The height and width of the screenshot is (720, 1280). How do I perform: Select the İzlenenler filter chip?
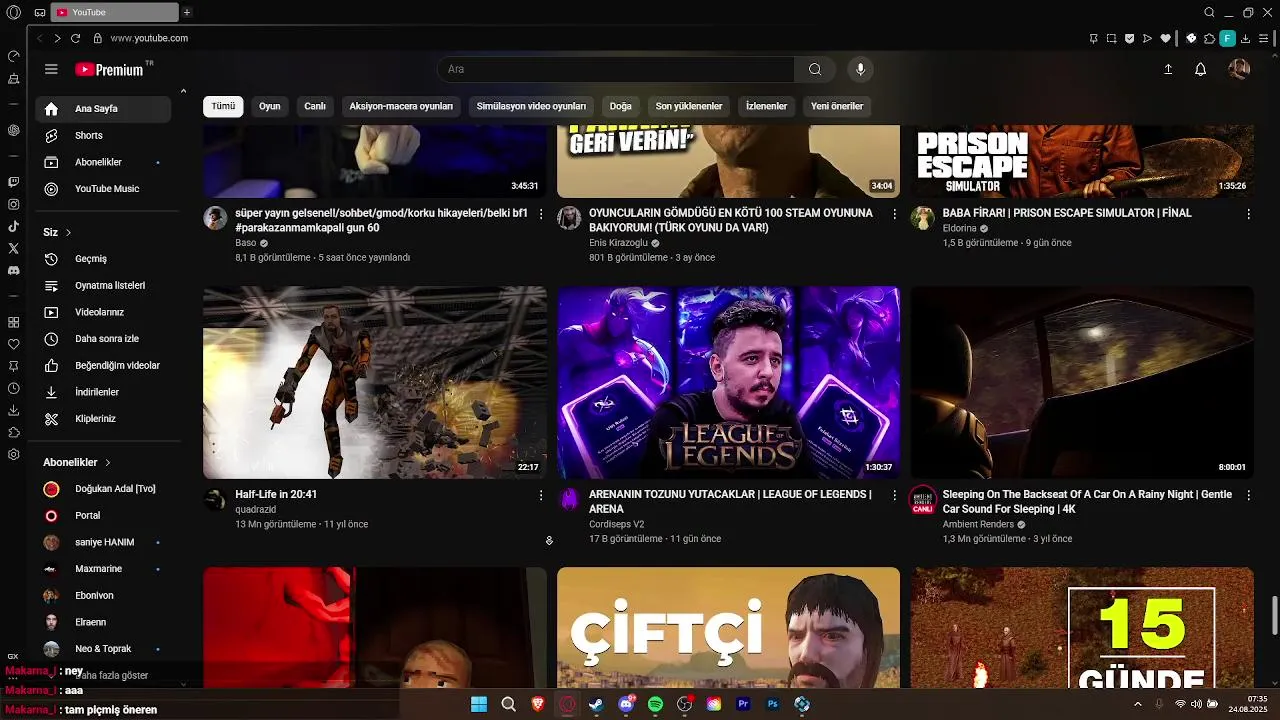(767, 106)
